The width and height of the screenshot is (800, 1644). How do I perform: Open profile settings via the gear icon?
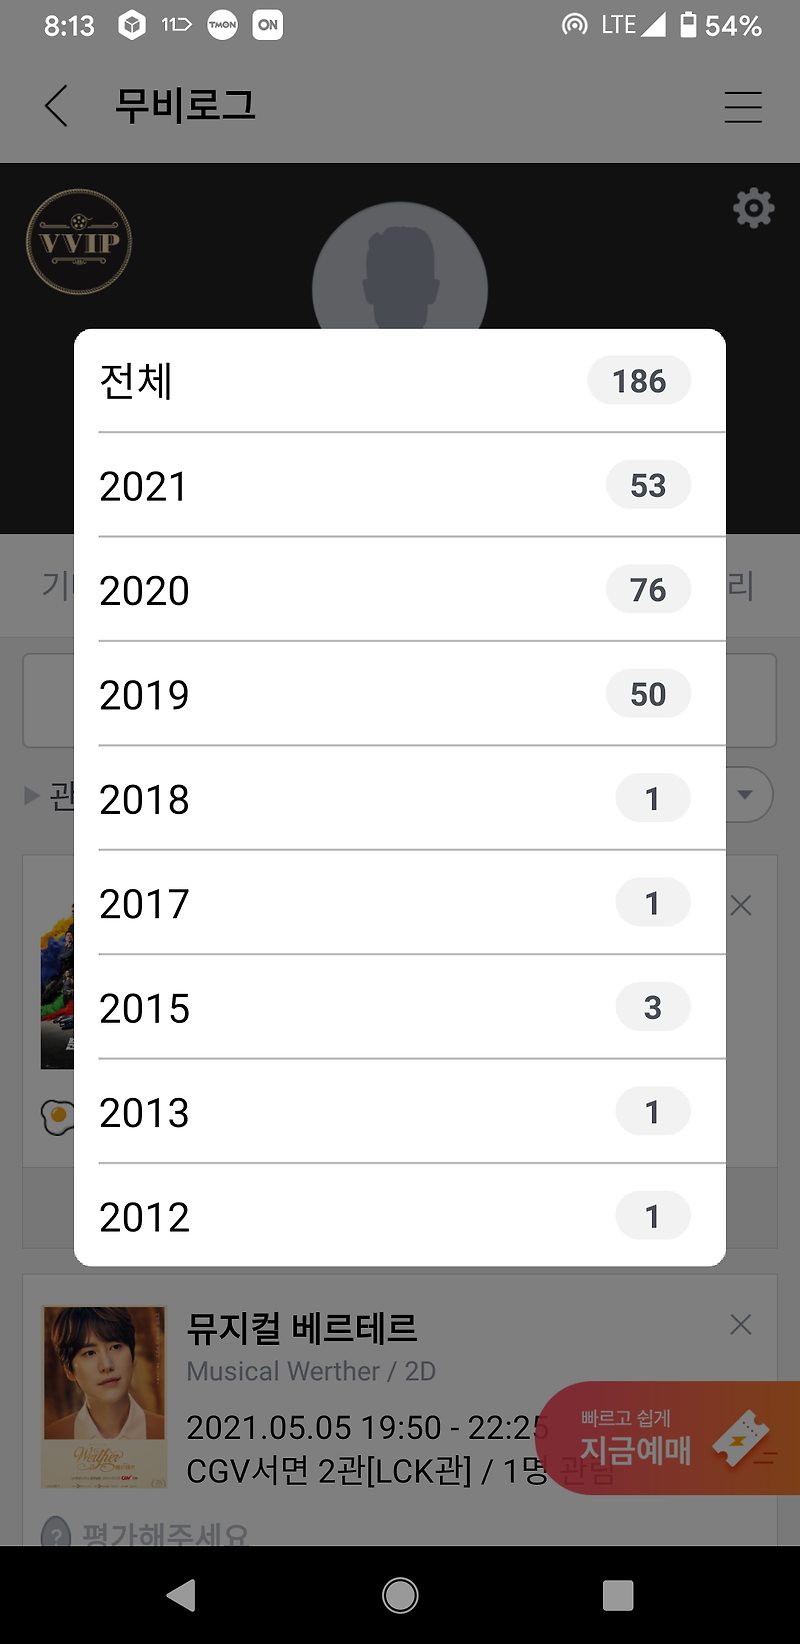tap(754, 208)
